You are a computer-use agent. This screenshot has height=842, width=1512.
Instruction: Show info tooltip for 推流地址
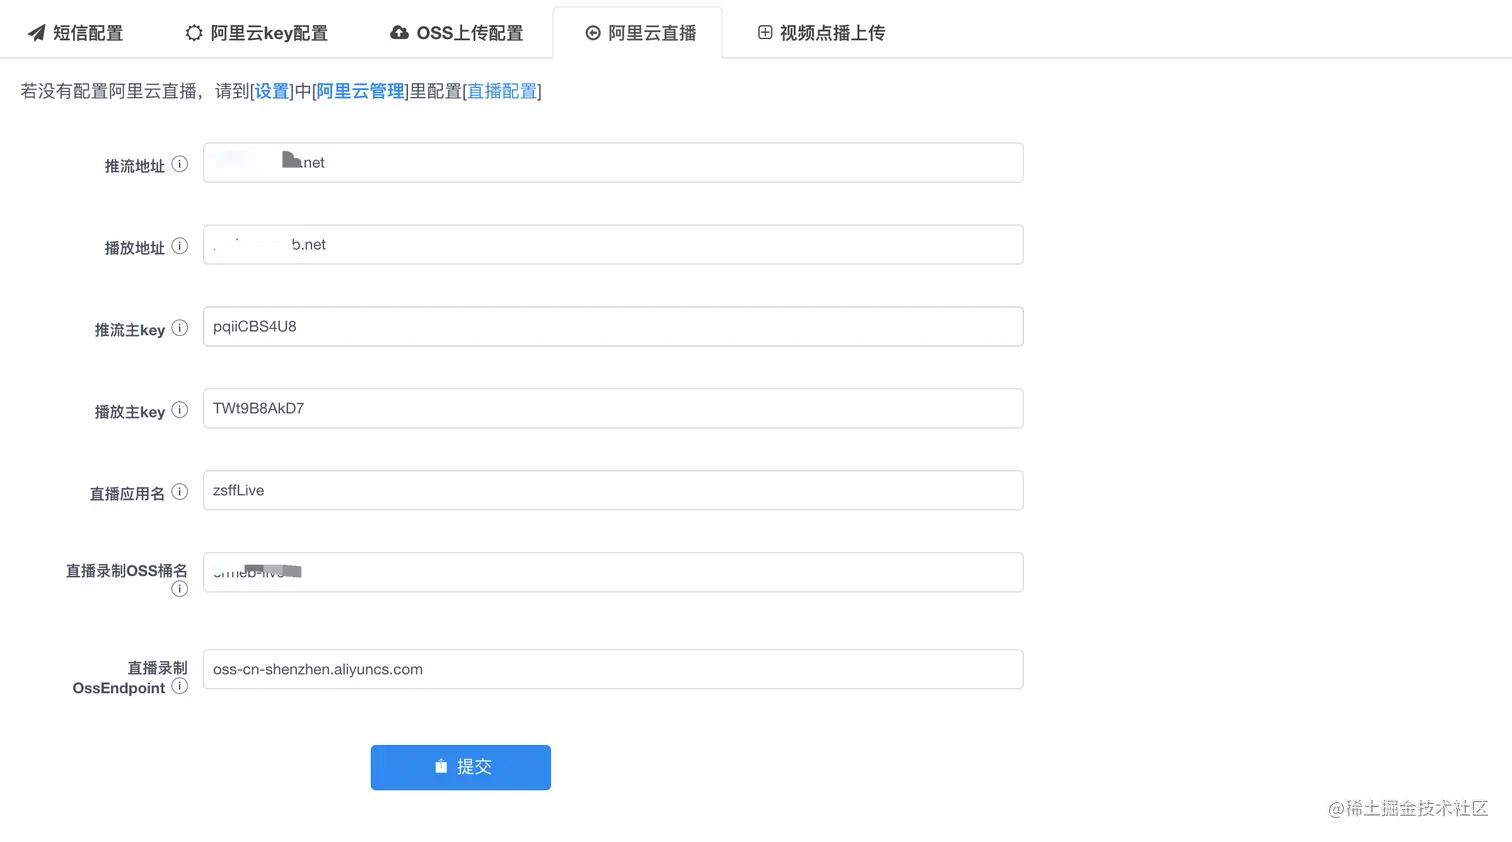tap(180, 164)
